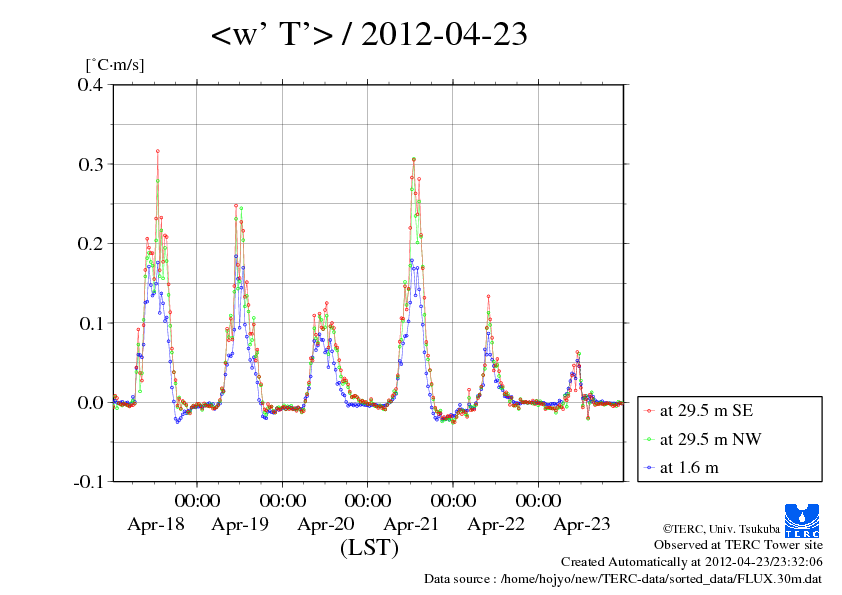Click the red marker for 29.5 m SE
This screenshot has width=842, height=595.
click(650, 411)
